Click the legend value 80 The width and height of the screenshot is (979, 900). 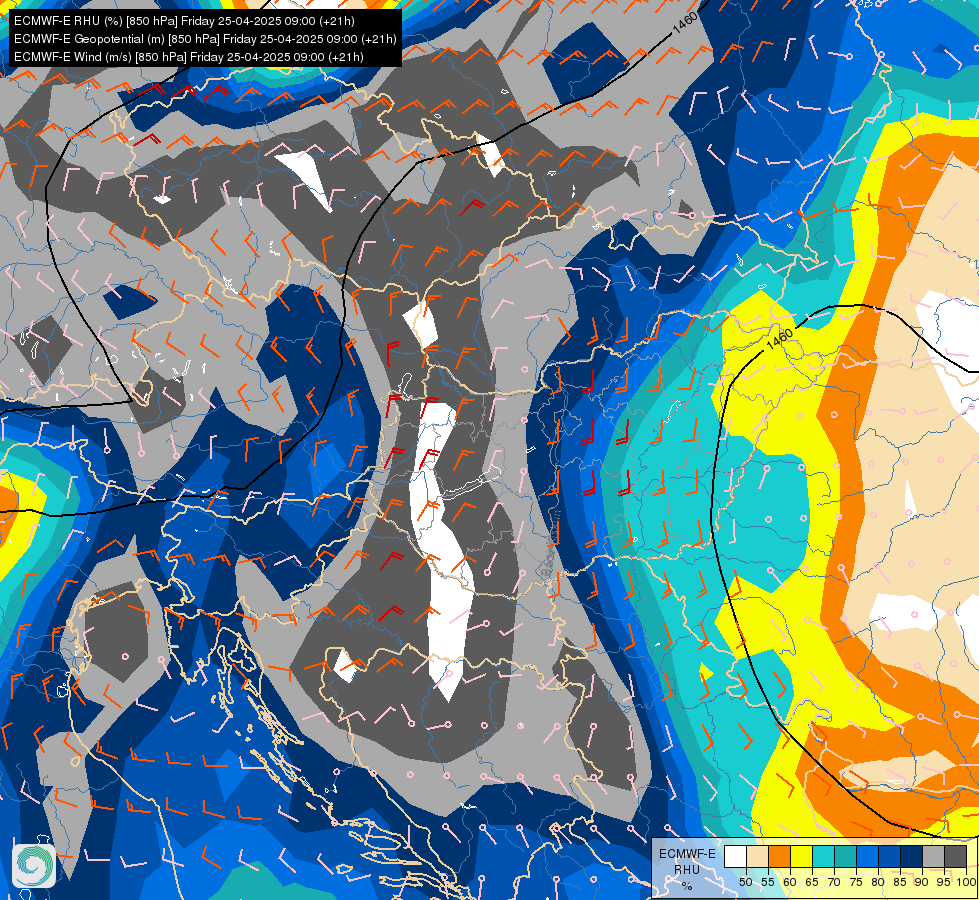click(878, 883)
